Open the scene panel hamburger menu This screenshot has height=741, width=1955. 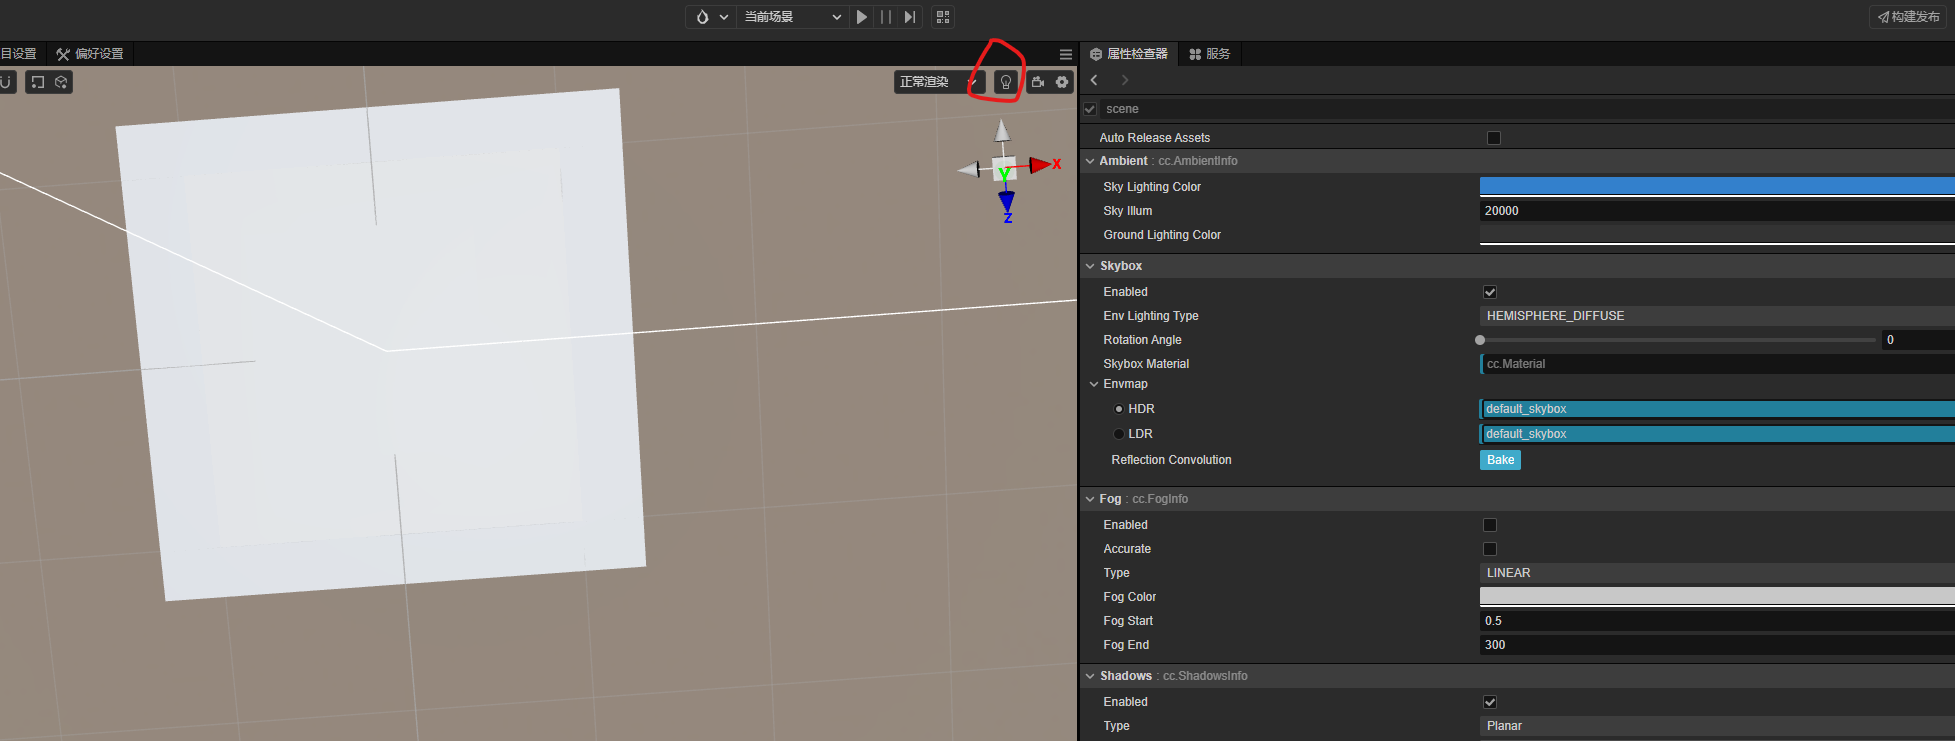1065,54
